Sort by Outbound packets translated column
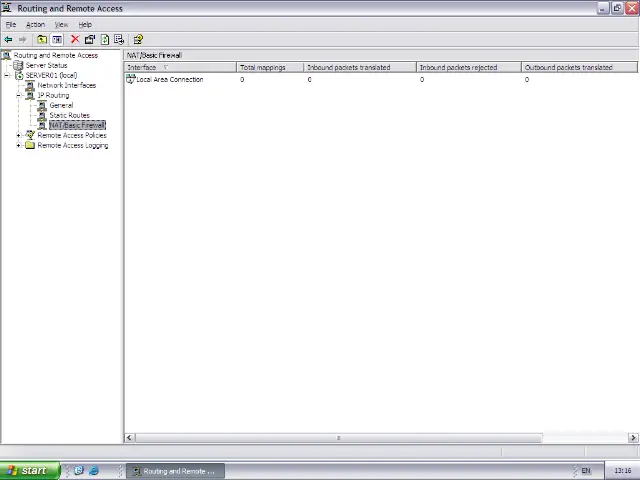 tap(579, 67)
